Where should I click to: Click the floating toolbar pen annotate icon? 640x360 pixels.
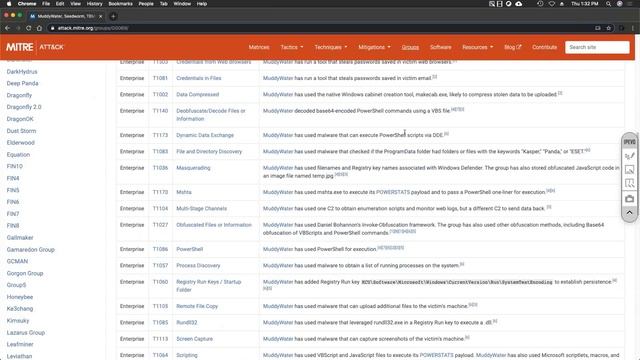629,156
